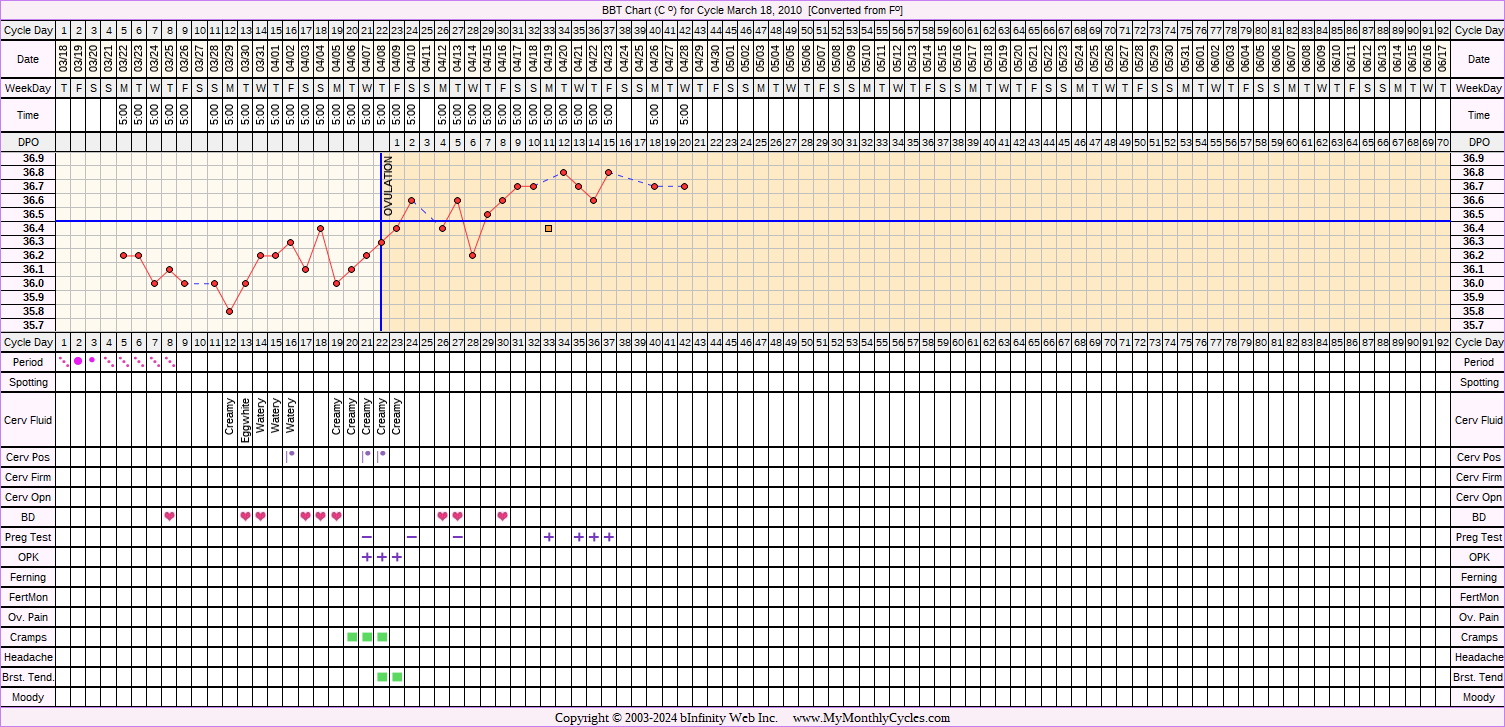
Task: Select negative pregnancy test mark on day 21
Action: pos(366,537)
